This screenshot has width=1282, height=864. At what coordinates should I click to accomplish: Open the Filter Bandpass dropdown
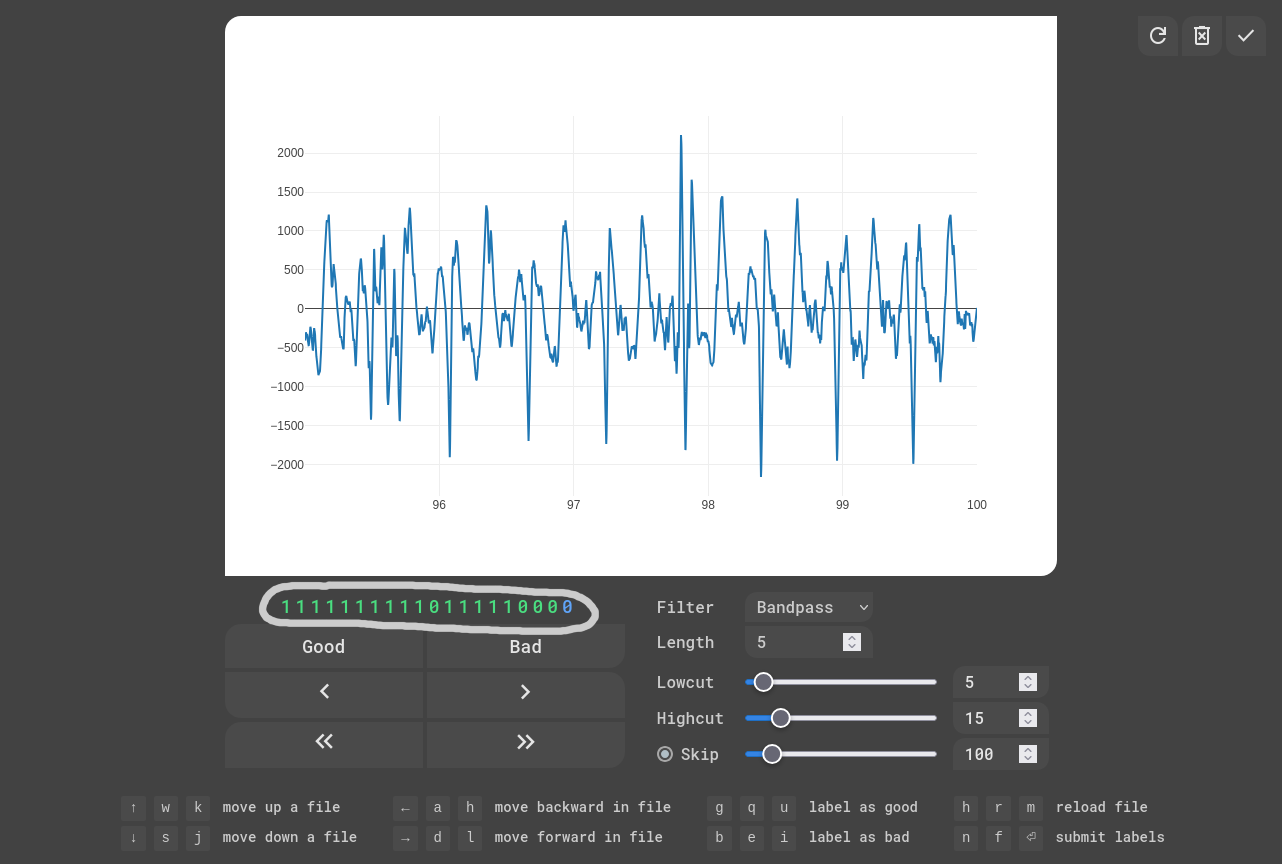click(809, 607)
